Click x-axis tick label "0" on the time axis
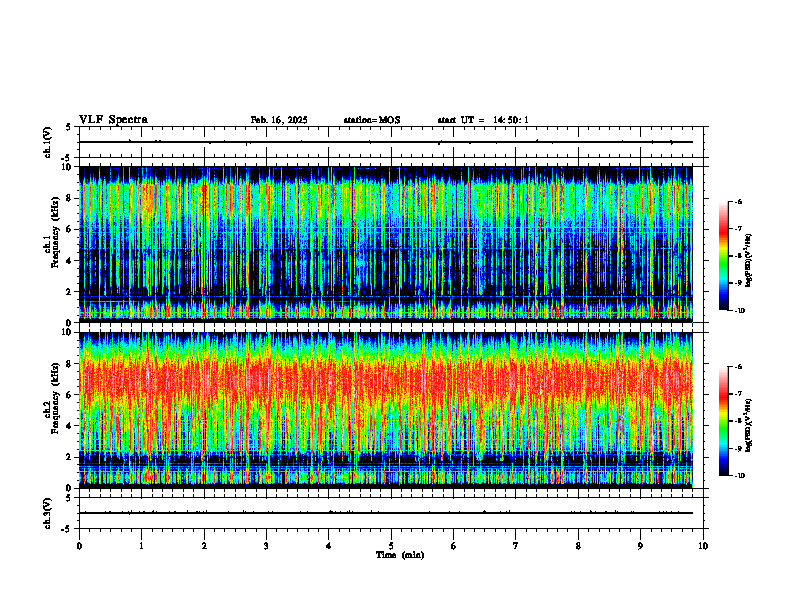The image size is (792, 612). (79, 546)
